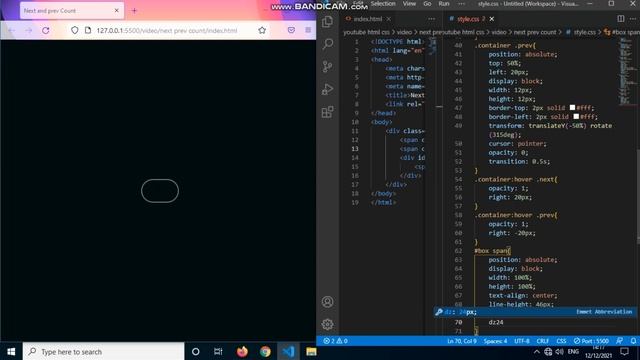The width and height of the screenshot is (640, 360).
Task: Change file encoding UTF-8
Action: [x=522, y=341]
